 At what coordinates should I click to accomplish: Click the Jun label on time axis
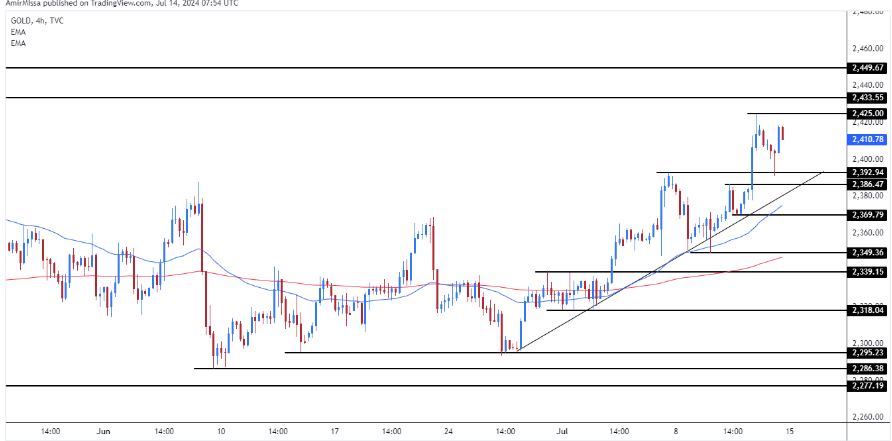point(104,431)
